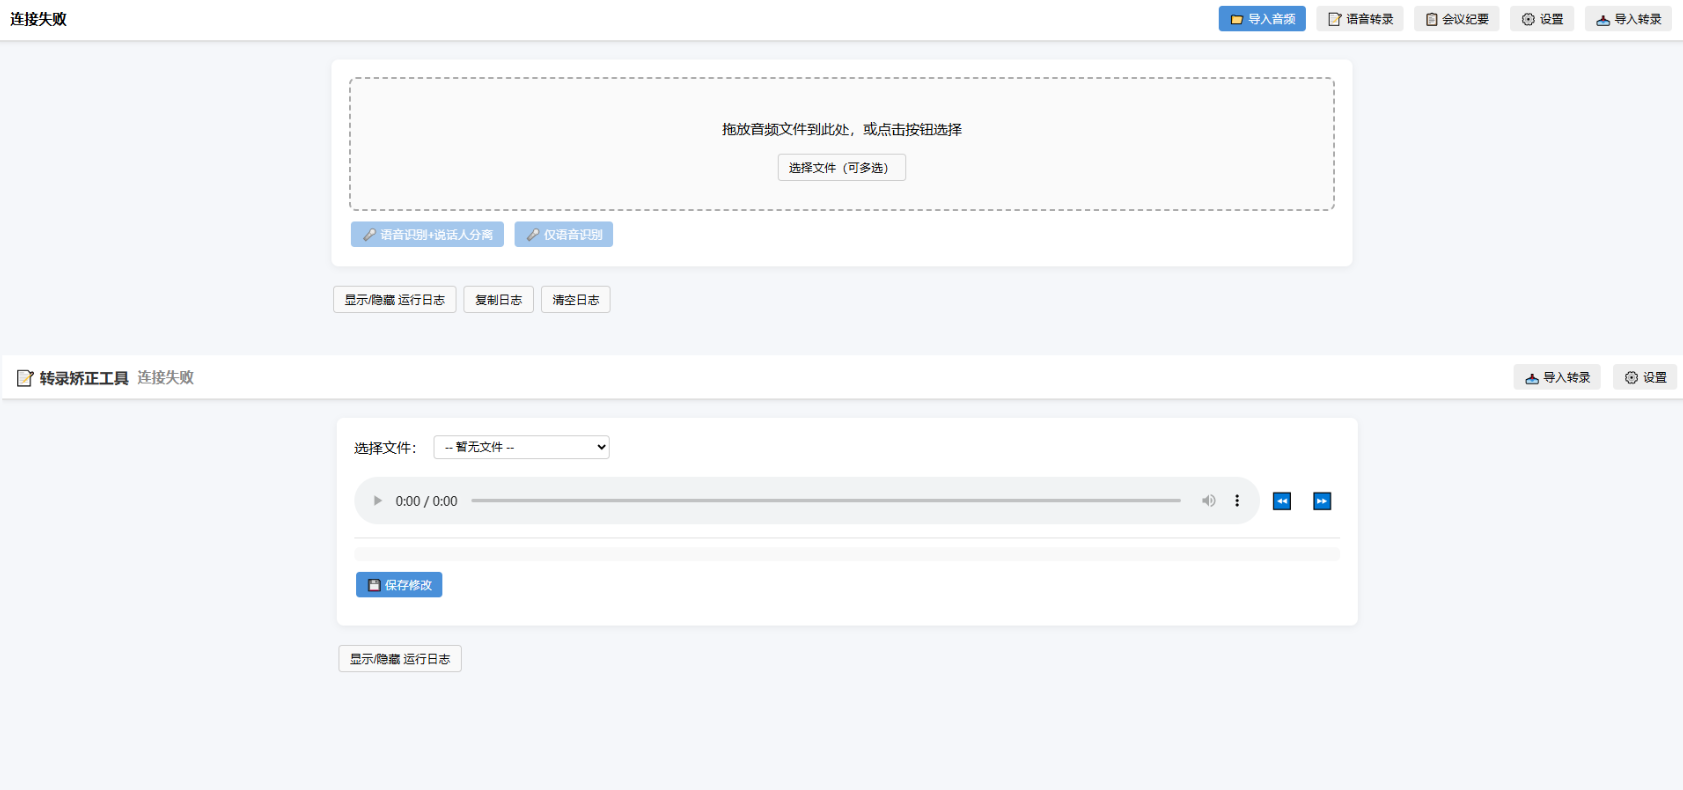
Task: Click the 选择文件（可多选） button
Action: pos(842,168)
